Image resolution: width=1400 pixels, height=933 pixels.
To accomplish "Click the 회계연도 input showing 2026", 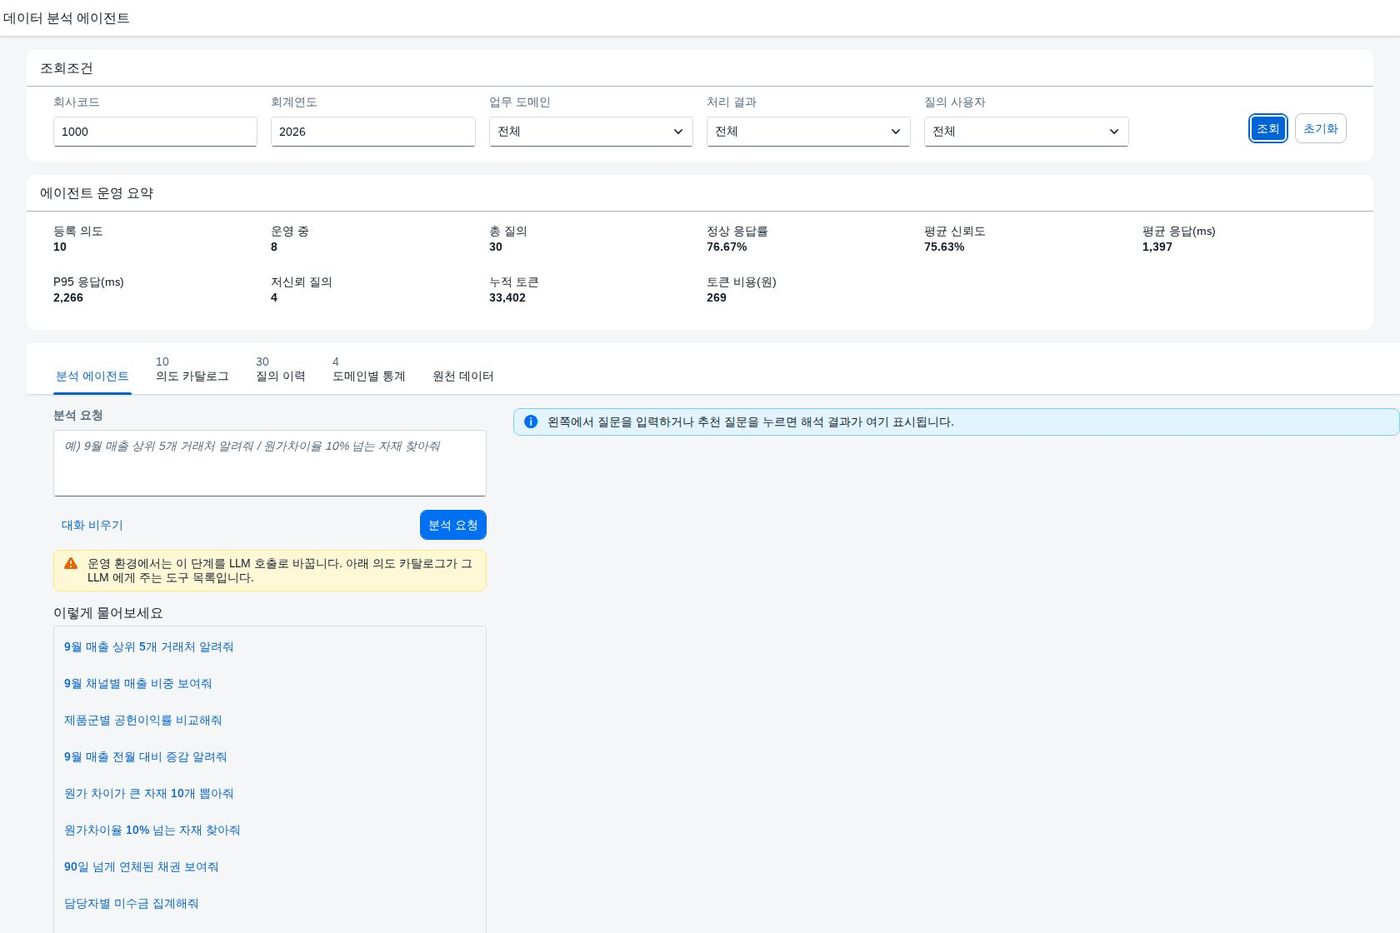I will (373, 132).
